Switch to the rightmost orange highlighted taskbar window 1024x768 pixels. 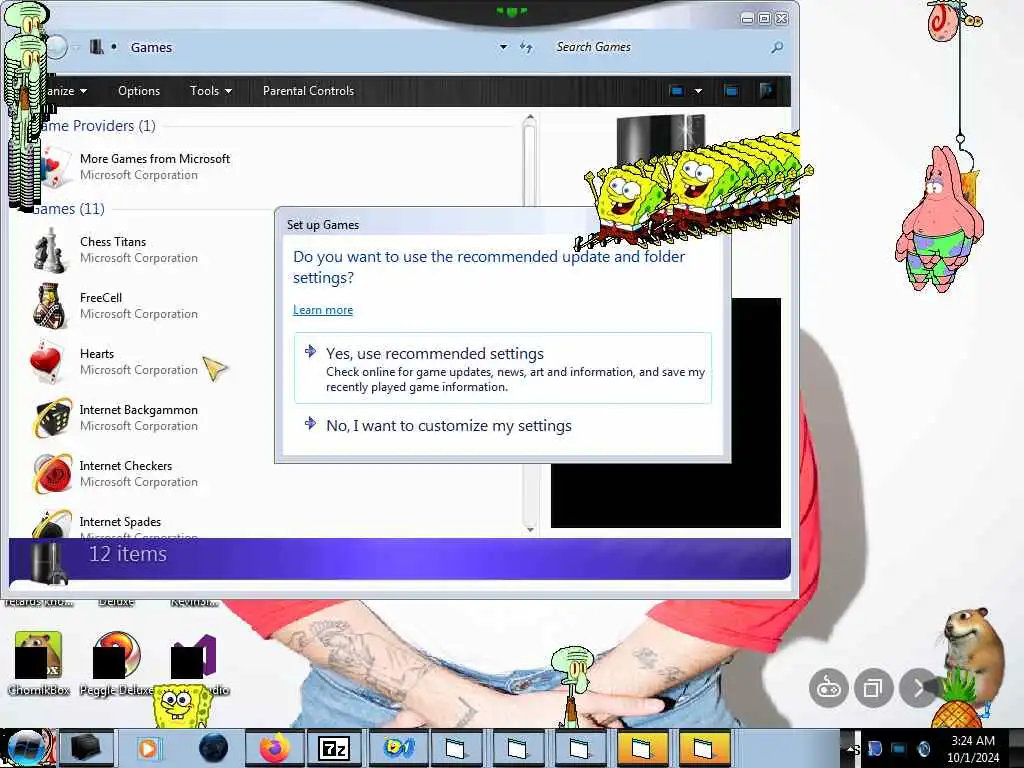tap(704, 748)
